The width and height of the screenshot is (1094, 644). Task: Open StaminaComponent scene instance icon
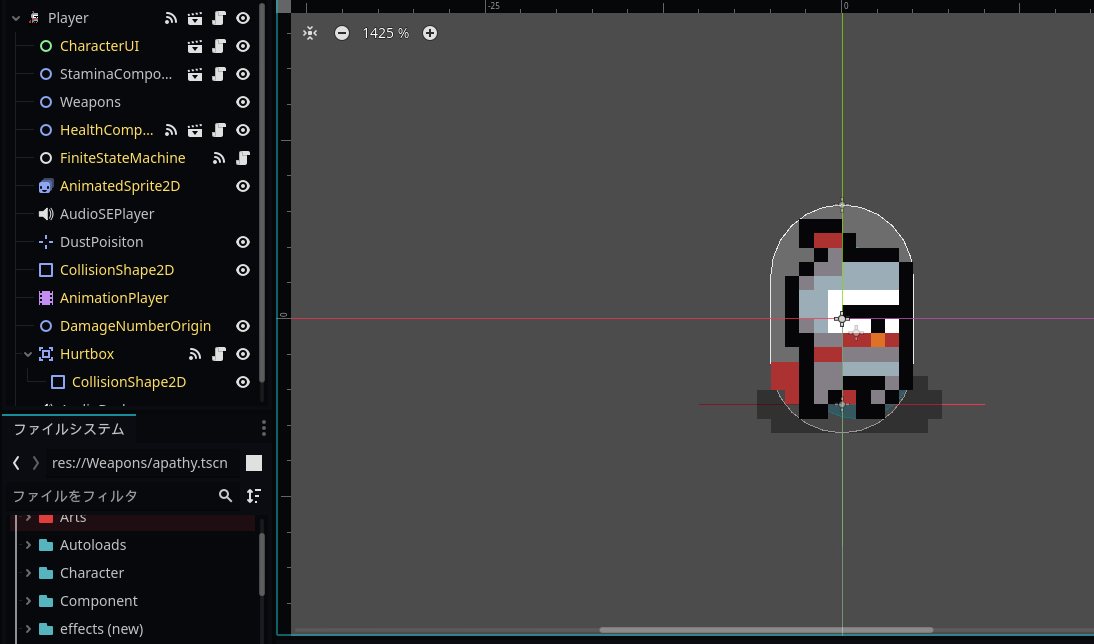[195, 74]
